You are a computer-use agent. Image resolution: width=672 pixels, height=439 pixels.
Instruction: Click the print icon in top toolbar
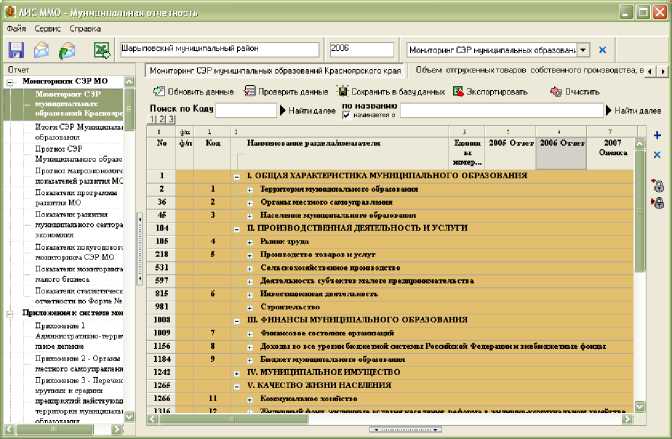pos(43,50)
